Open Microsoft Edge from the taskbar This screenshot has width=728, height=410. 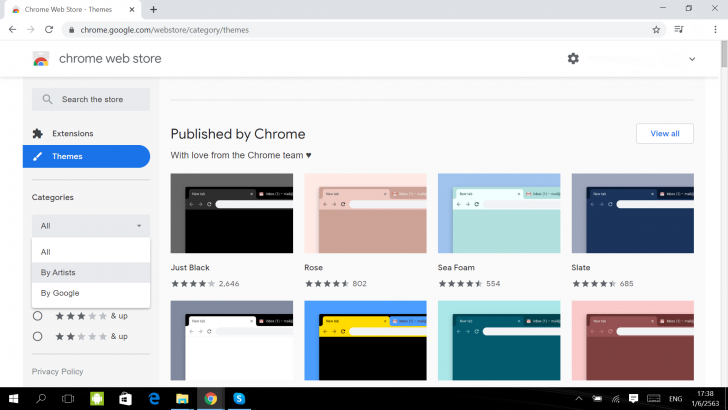(x=154, y=398)
